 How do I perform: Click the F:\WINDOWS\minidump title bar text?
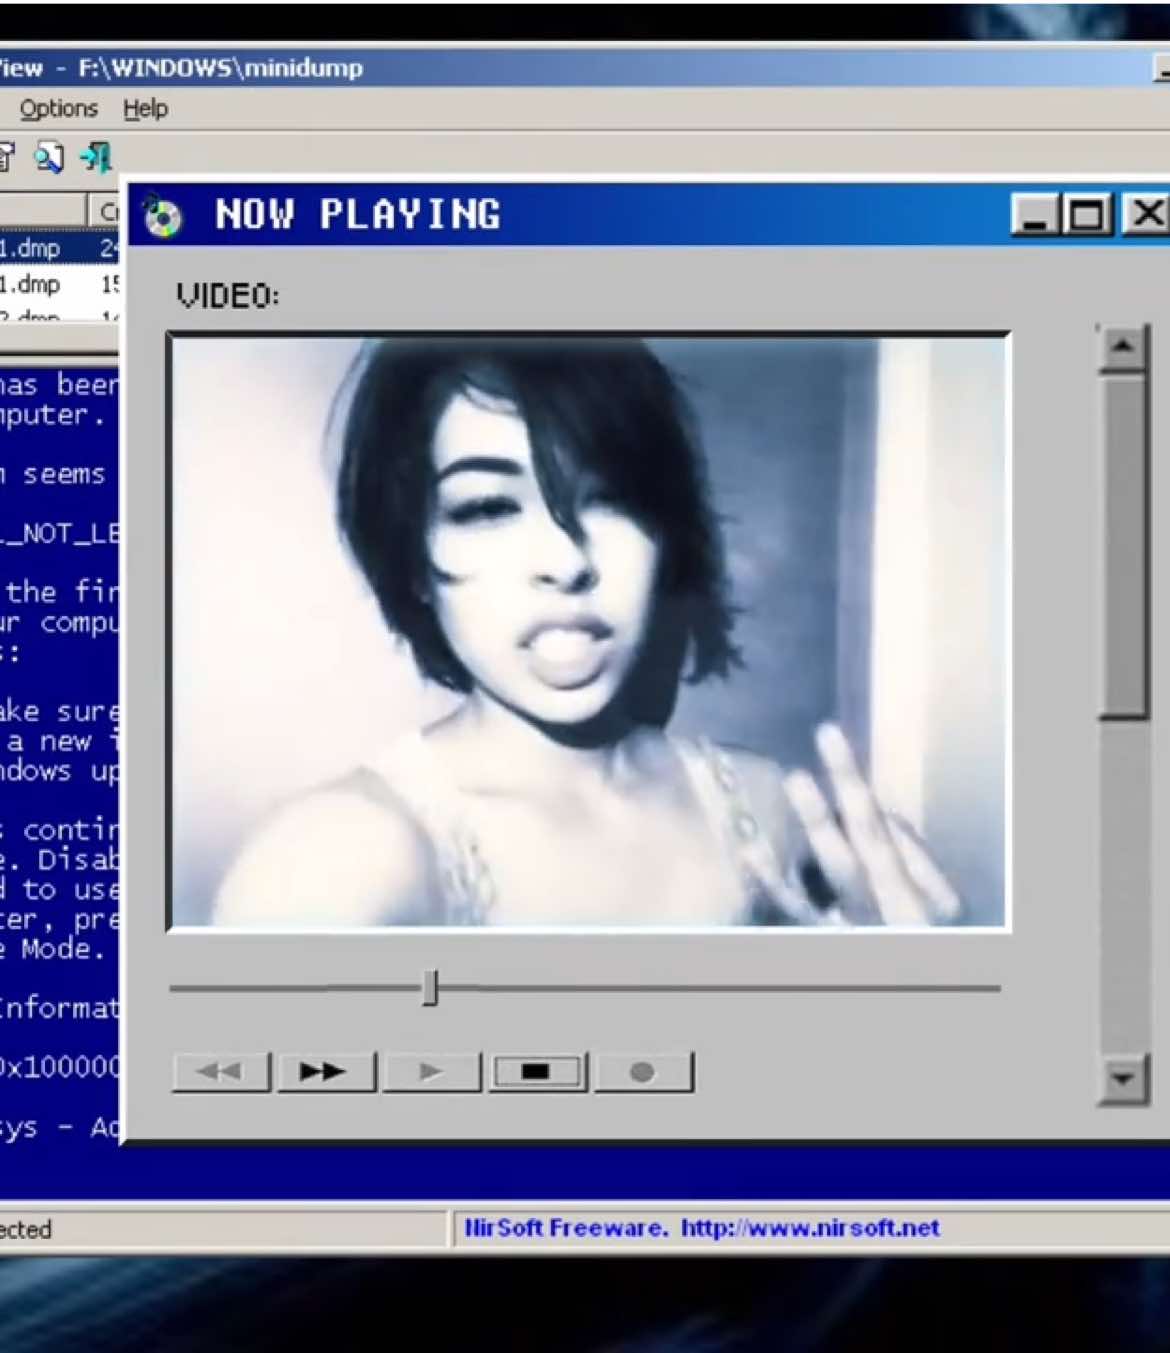pos(221,68)
